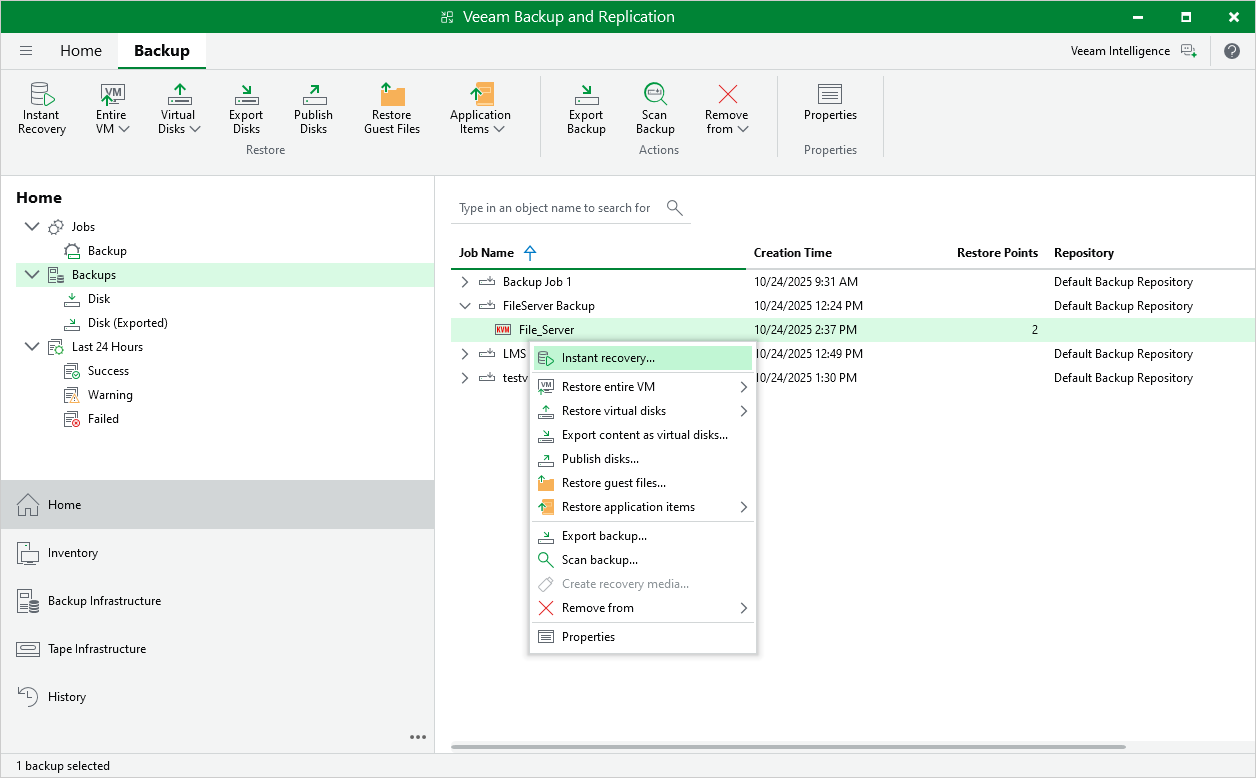Select Disk (Exported) in tree

point(127,323)
